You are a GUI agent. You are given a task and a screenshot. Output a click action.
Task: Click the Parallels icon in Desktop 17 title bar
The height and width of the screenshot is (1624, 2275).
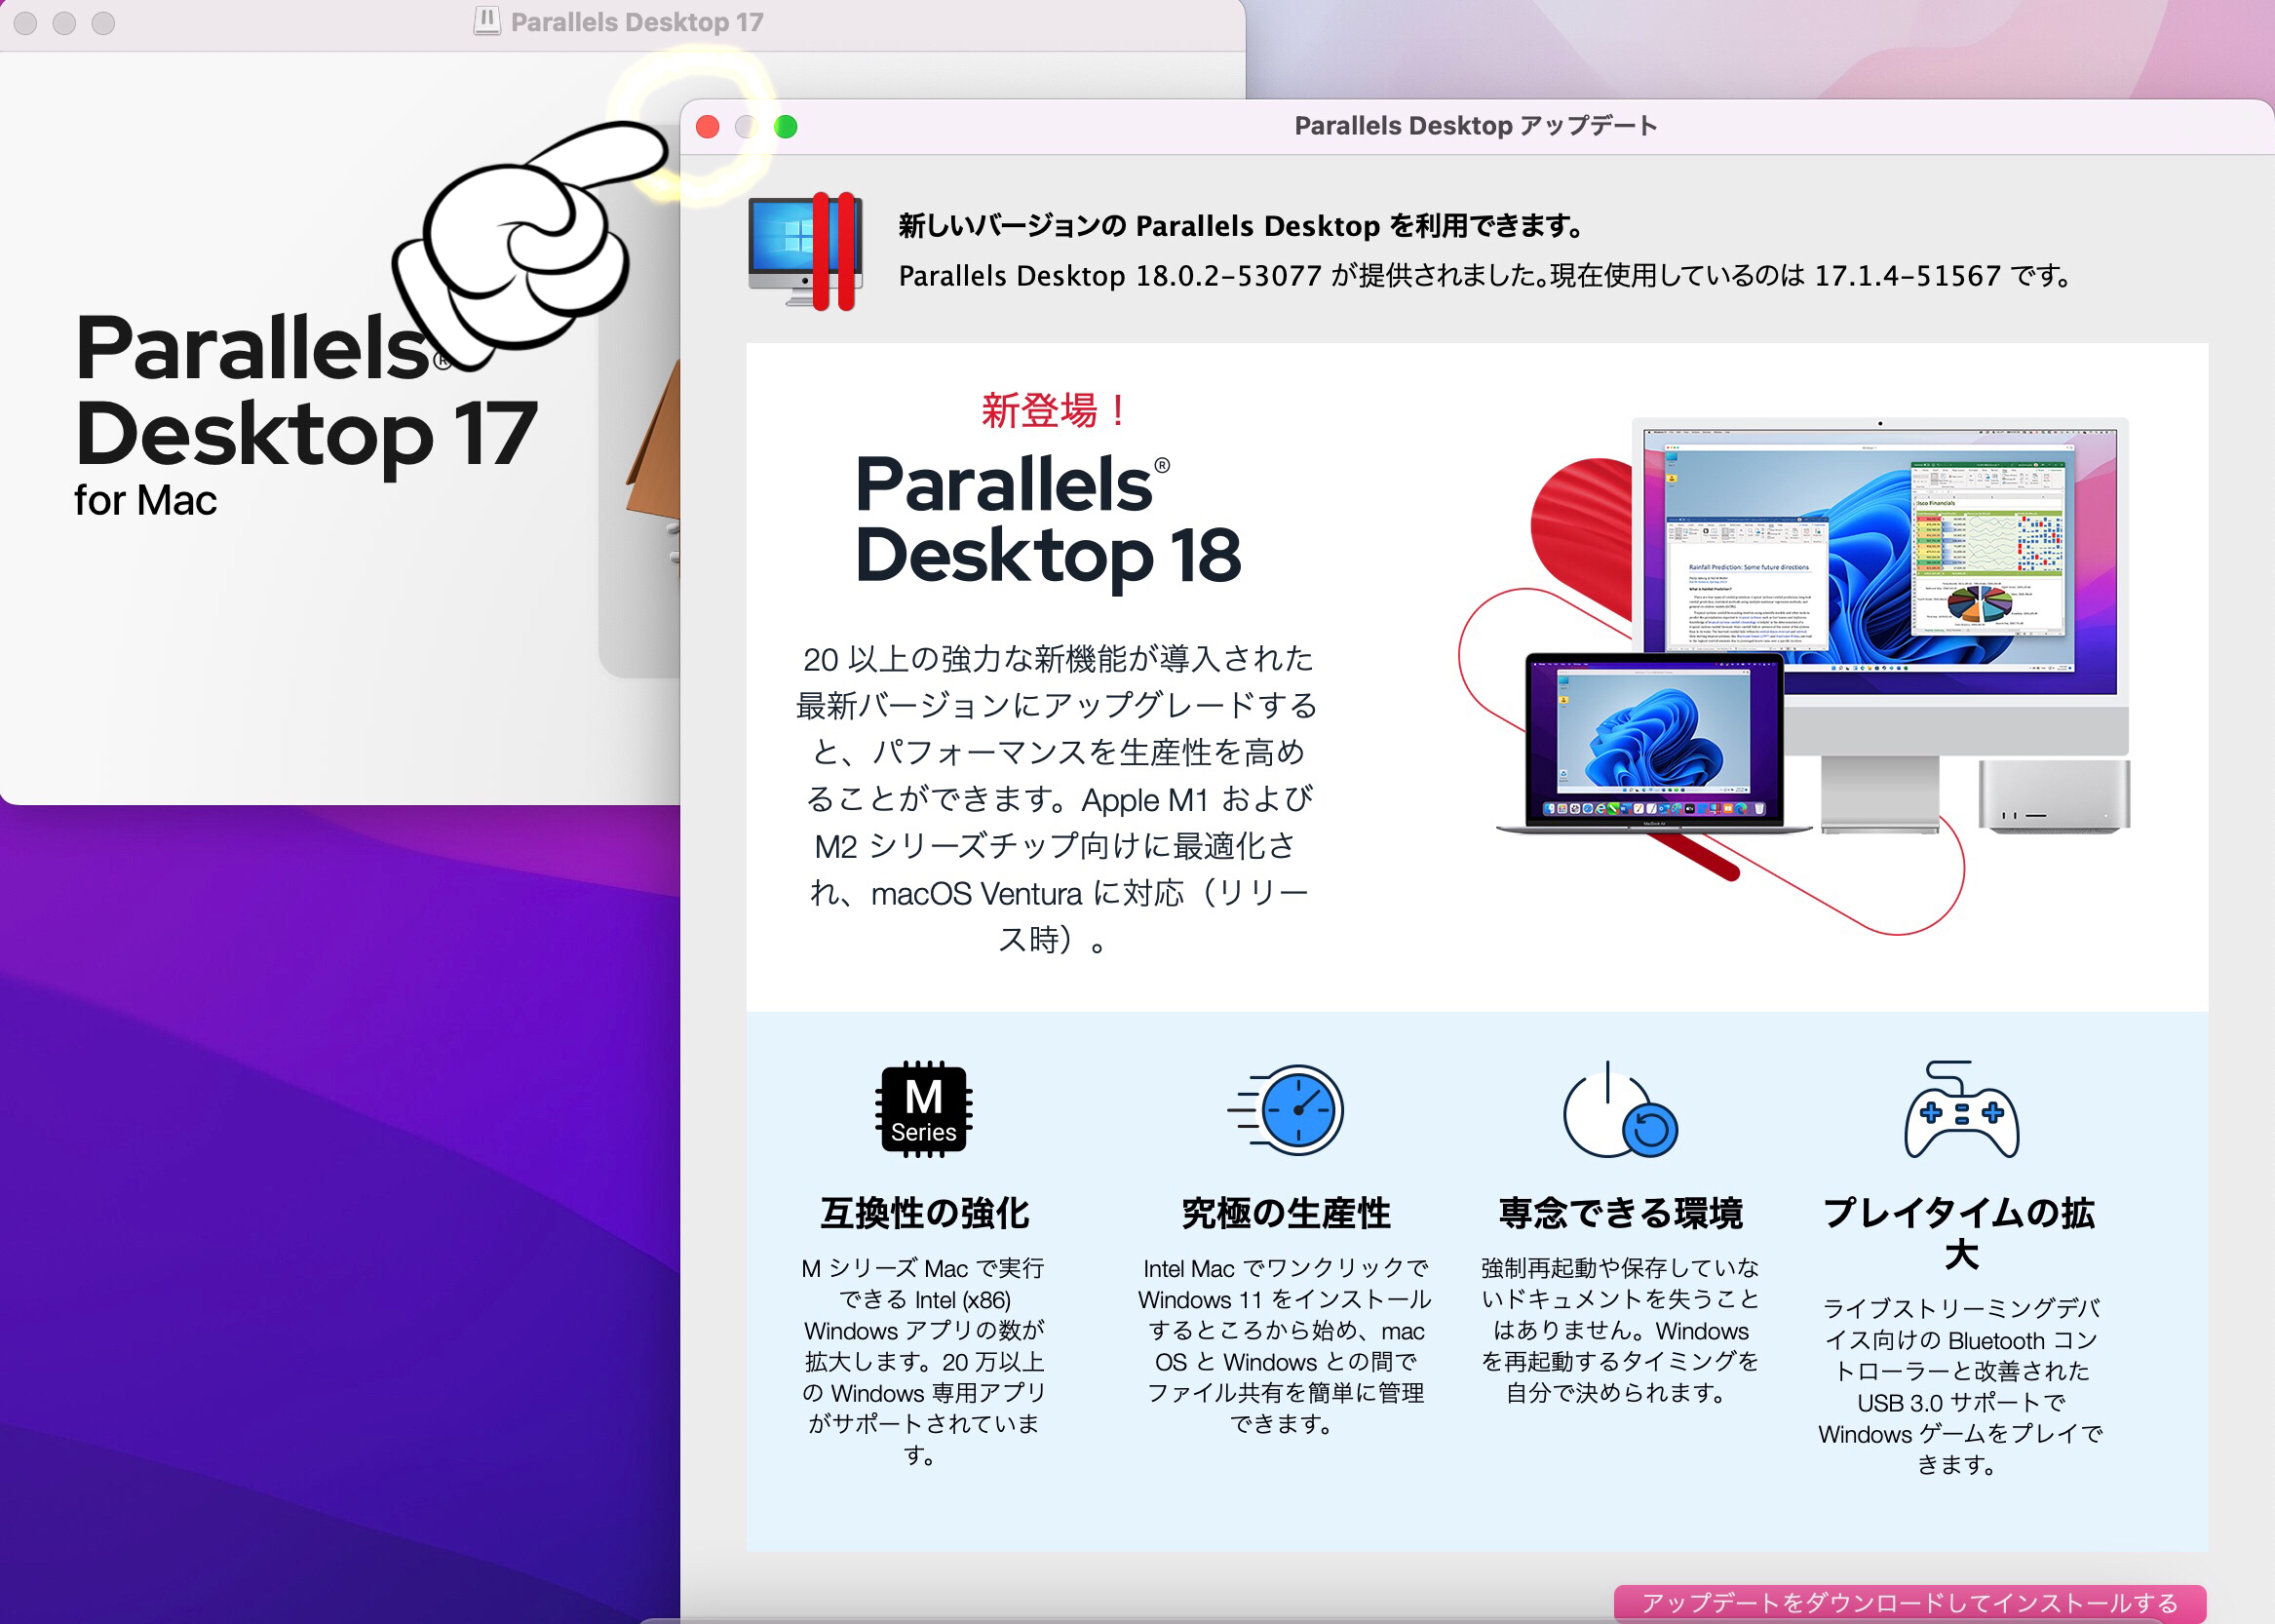487,21
